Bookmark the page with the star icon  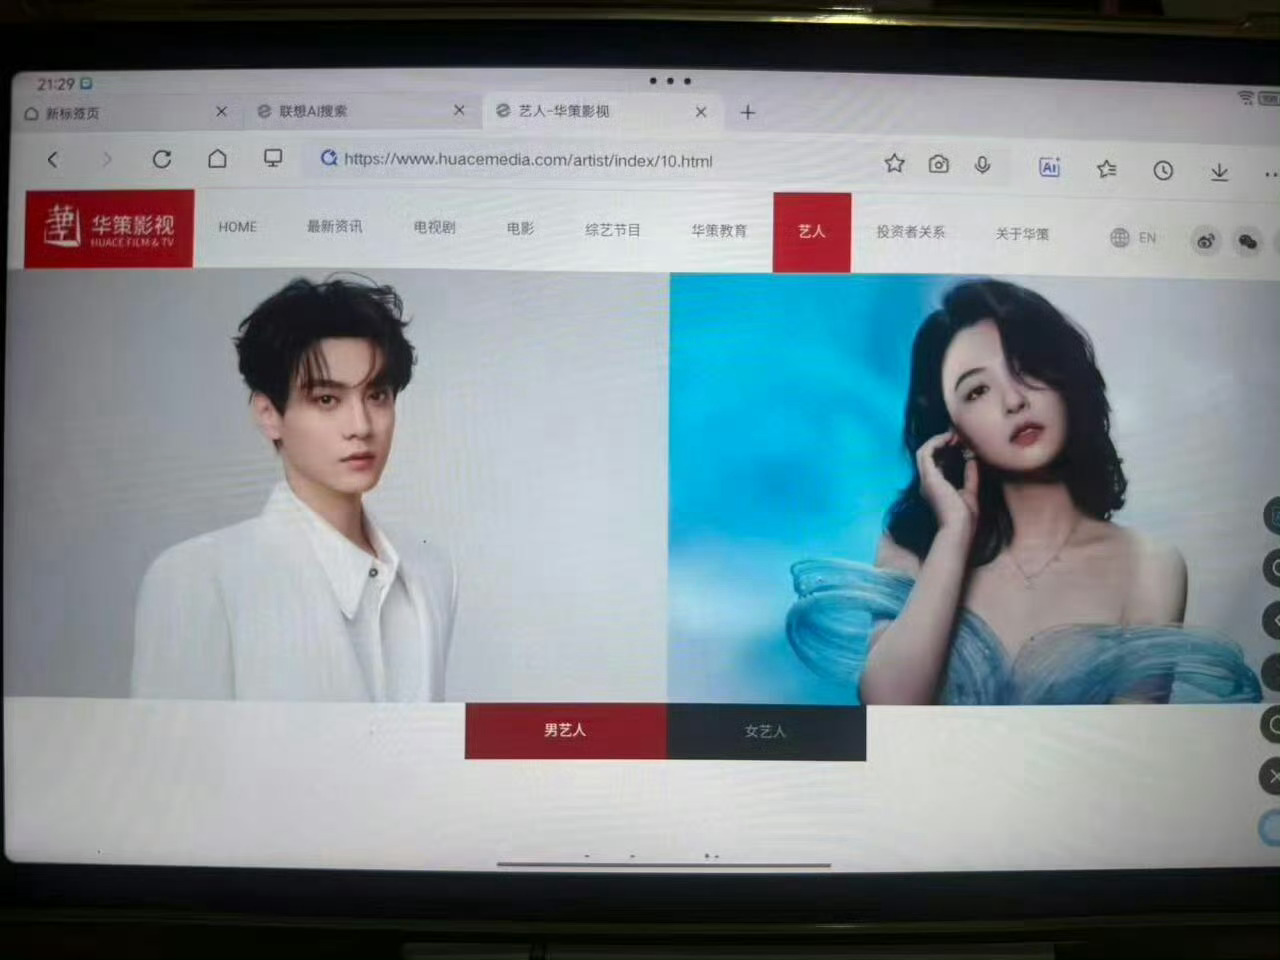click(x=894, y=163)
